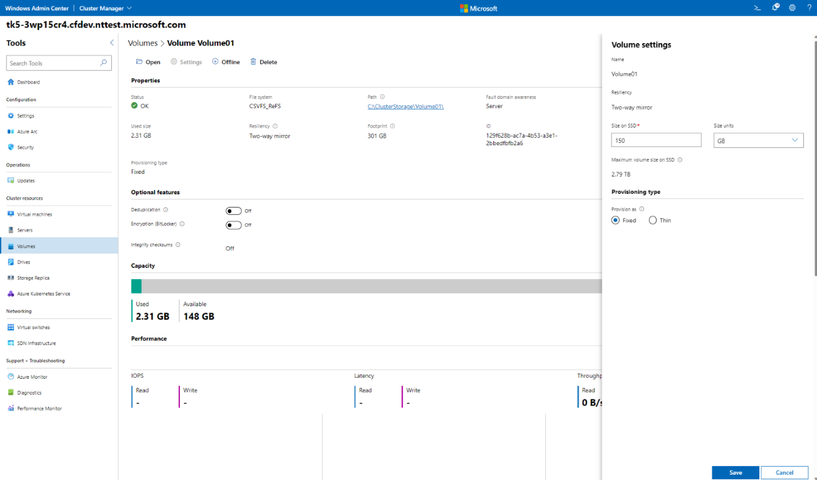817x480 pixels.
Task: Toggle Encryption (BitLocker) switch
Action: point(233,225)
